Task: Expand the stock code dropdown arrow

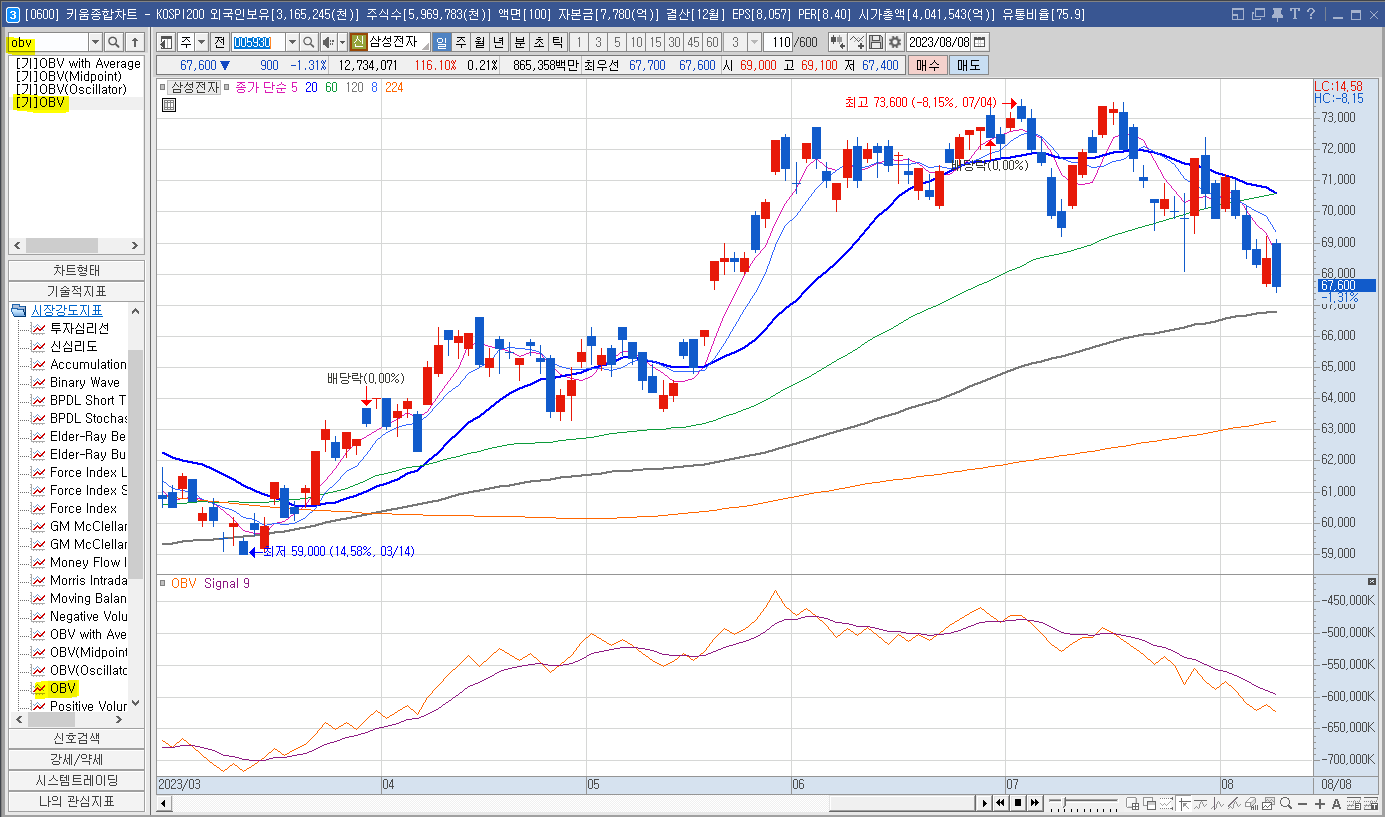Action: 292,42
